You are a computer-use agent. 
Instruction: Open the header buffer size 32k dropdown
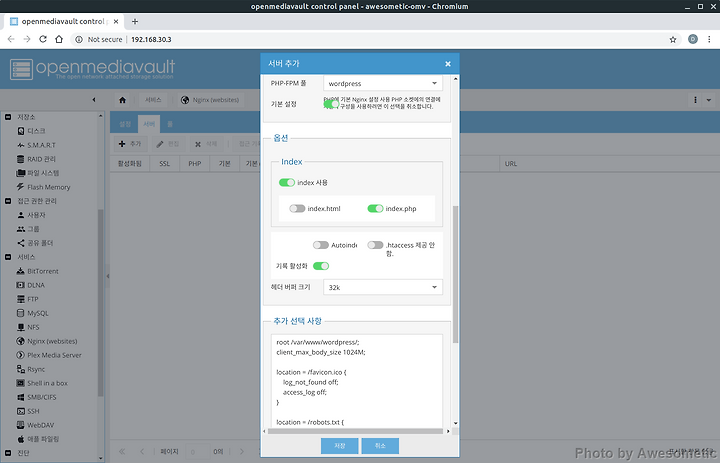point(383,287)
